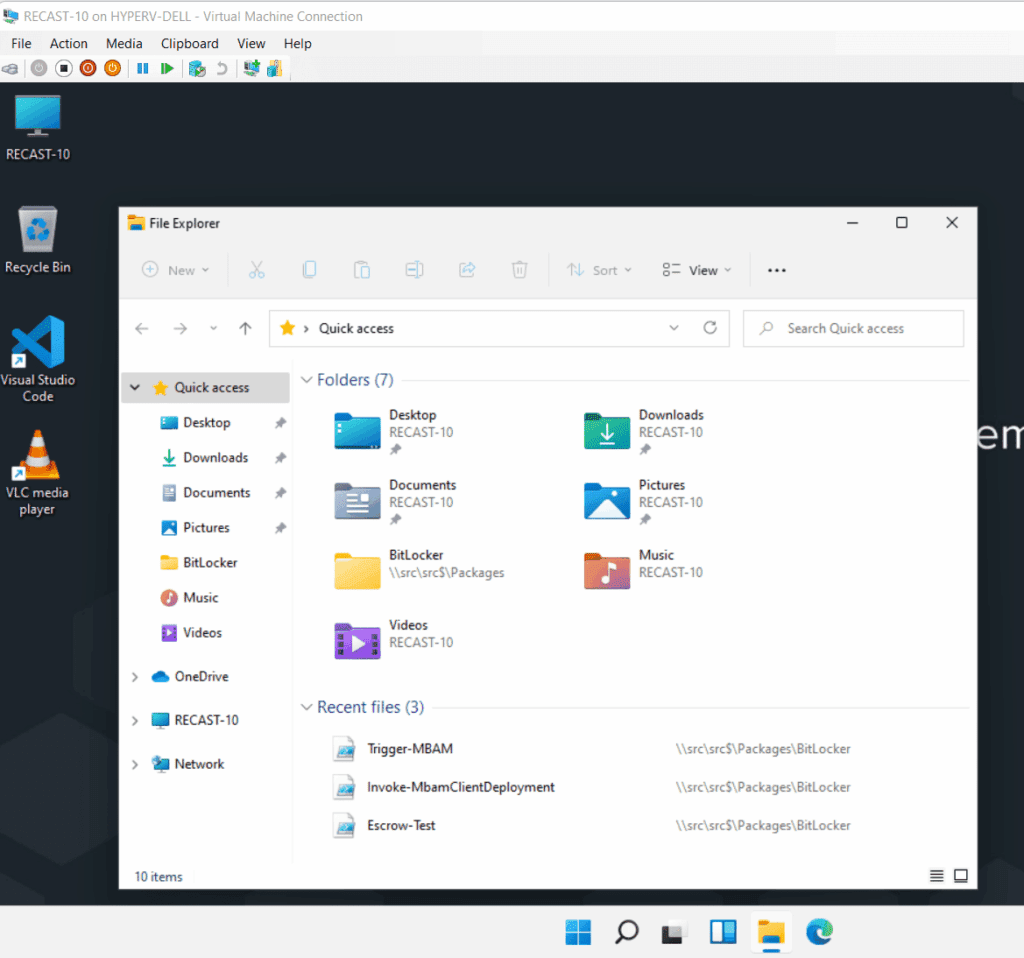The height and width of the screenshot is (958, 1024).
Task: Collapse the Recent files section
Action: click(x=306, y=707)
